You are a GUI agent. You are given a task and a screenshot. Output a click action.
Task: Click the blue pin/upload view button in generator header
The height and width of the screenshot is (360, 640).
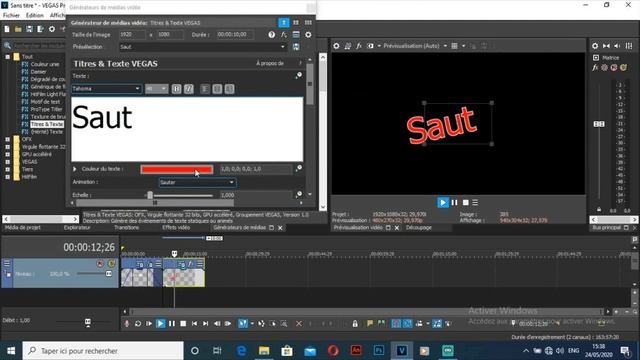click(284, 22)
